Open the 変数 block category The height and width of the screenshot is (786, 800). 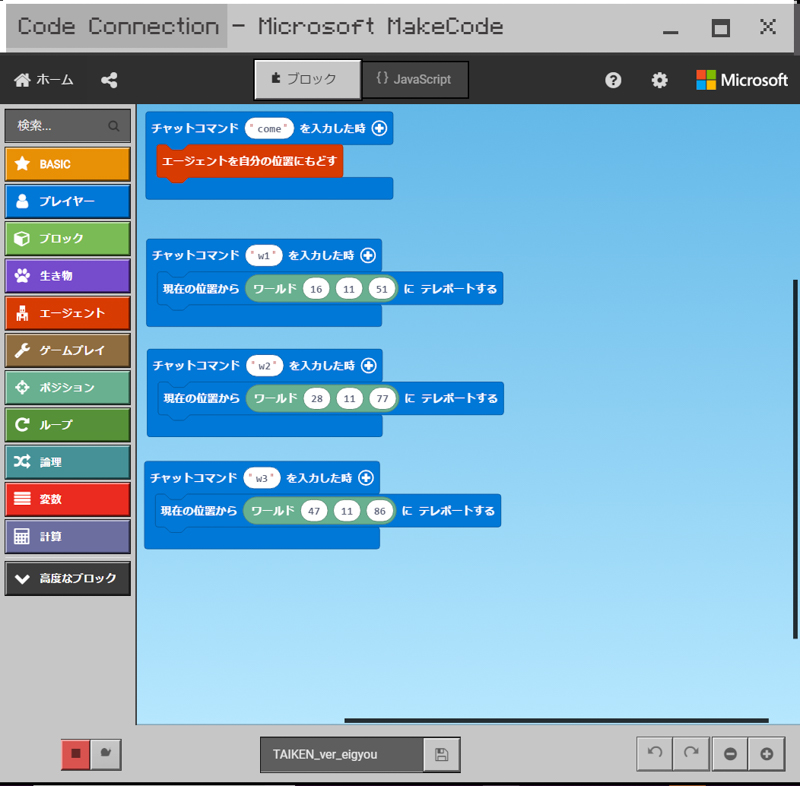coord(67,499)
